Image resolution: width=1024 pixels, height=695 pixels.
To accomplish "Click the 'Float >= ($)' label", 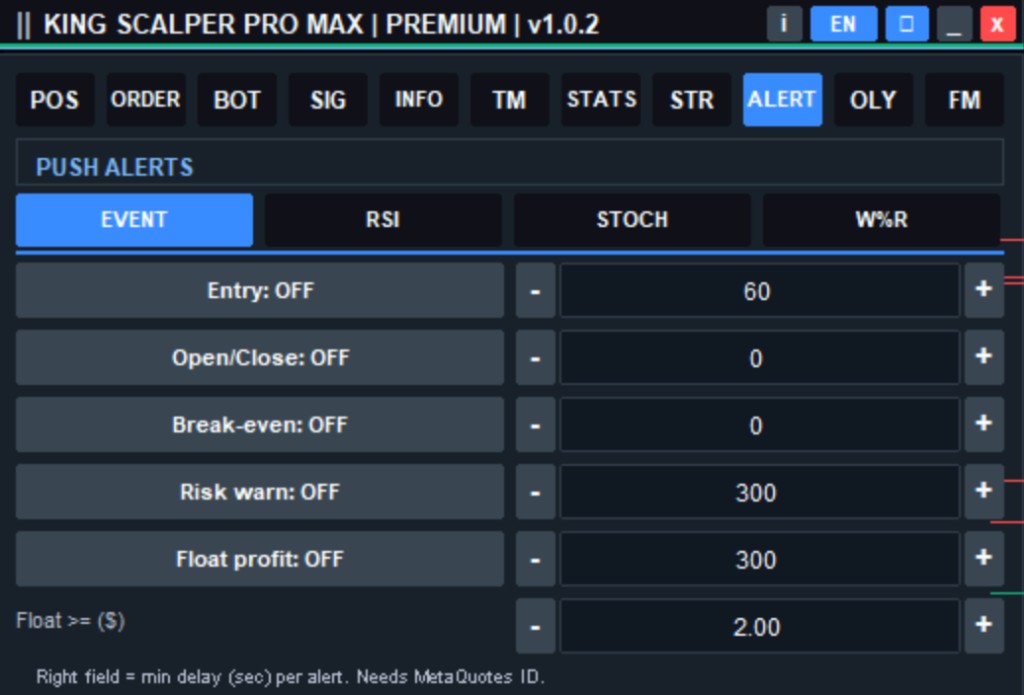I will (71, 621).
